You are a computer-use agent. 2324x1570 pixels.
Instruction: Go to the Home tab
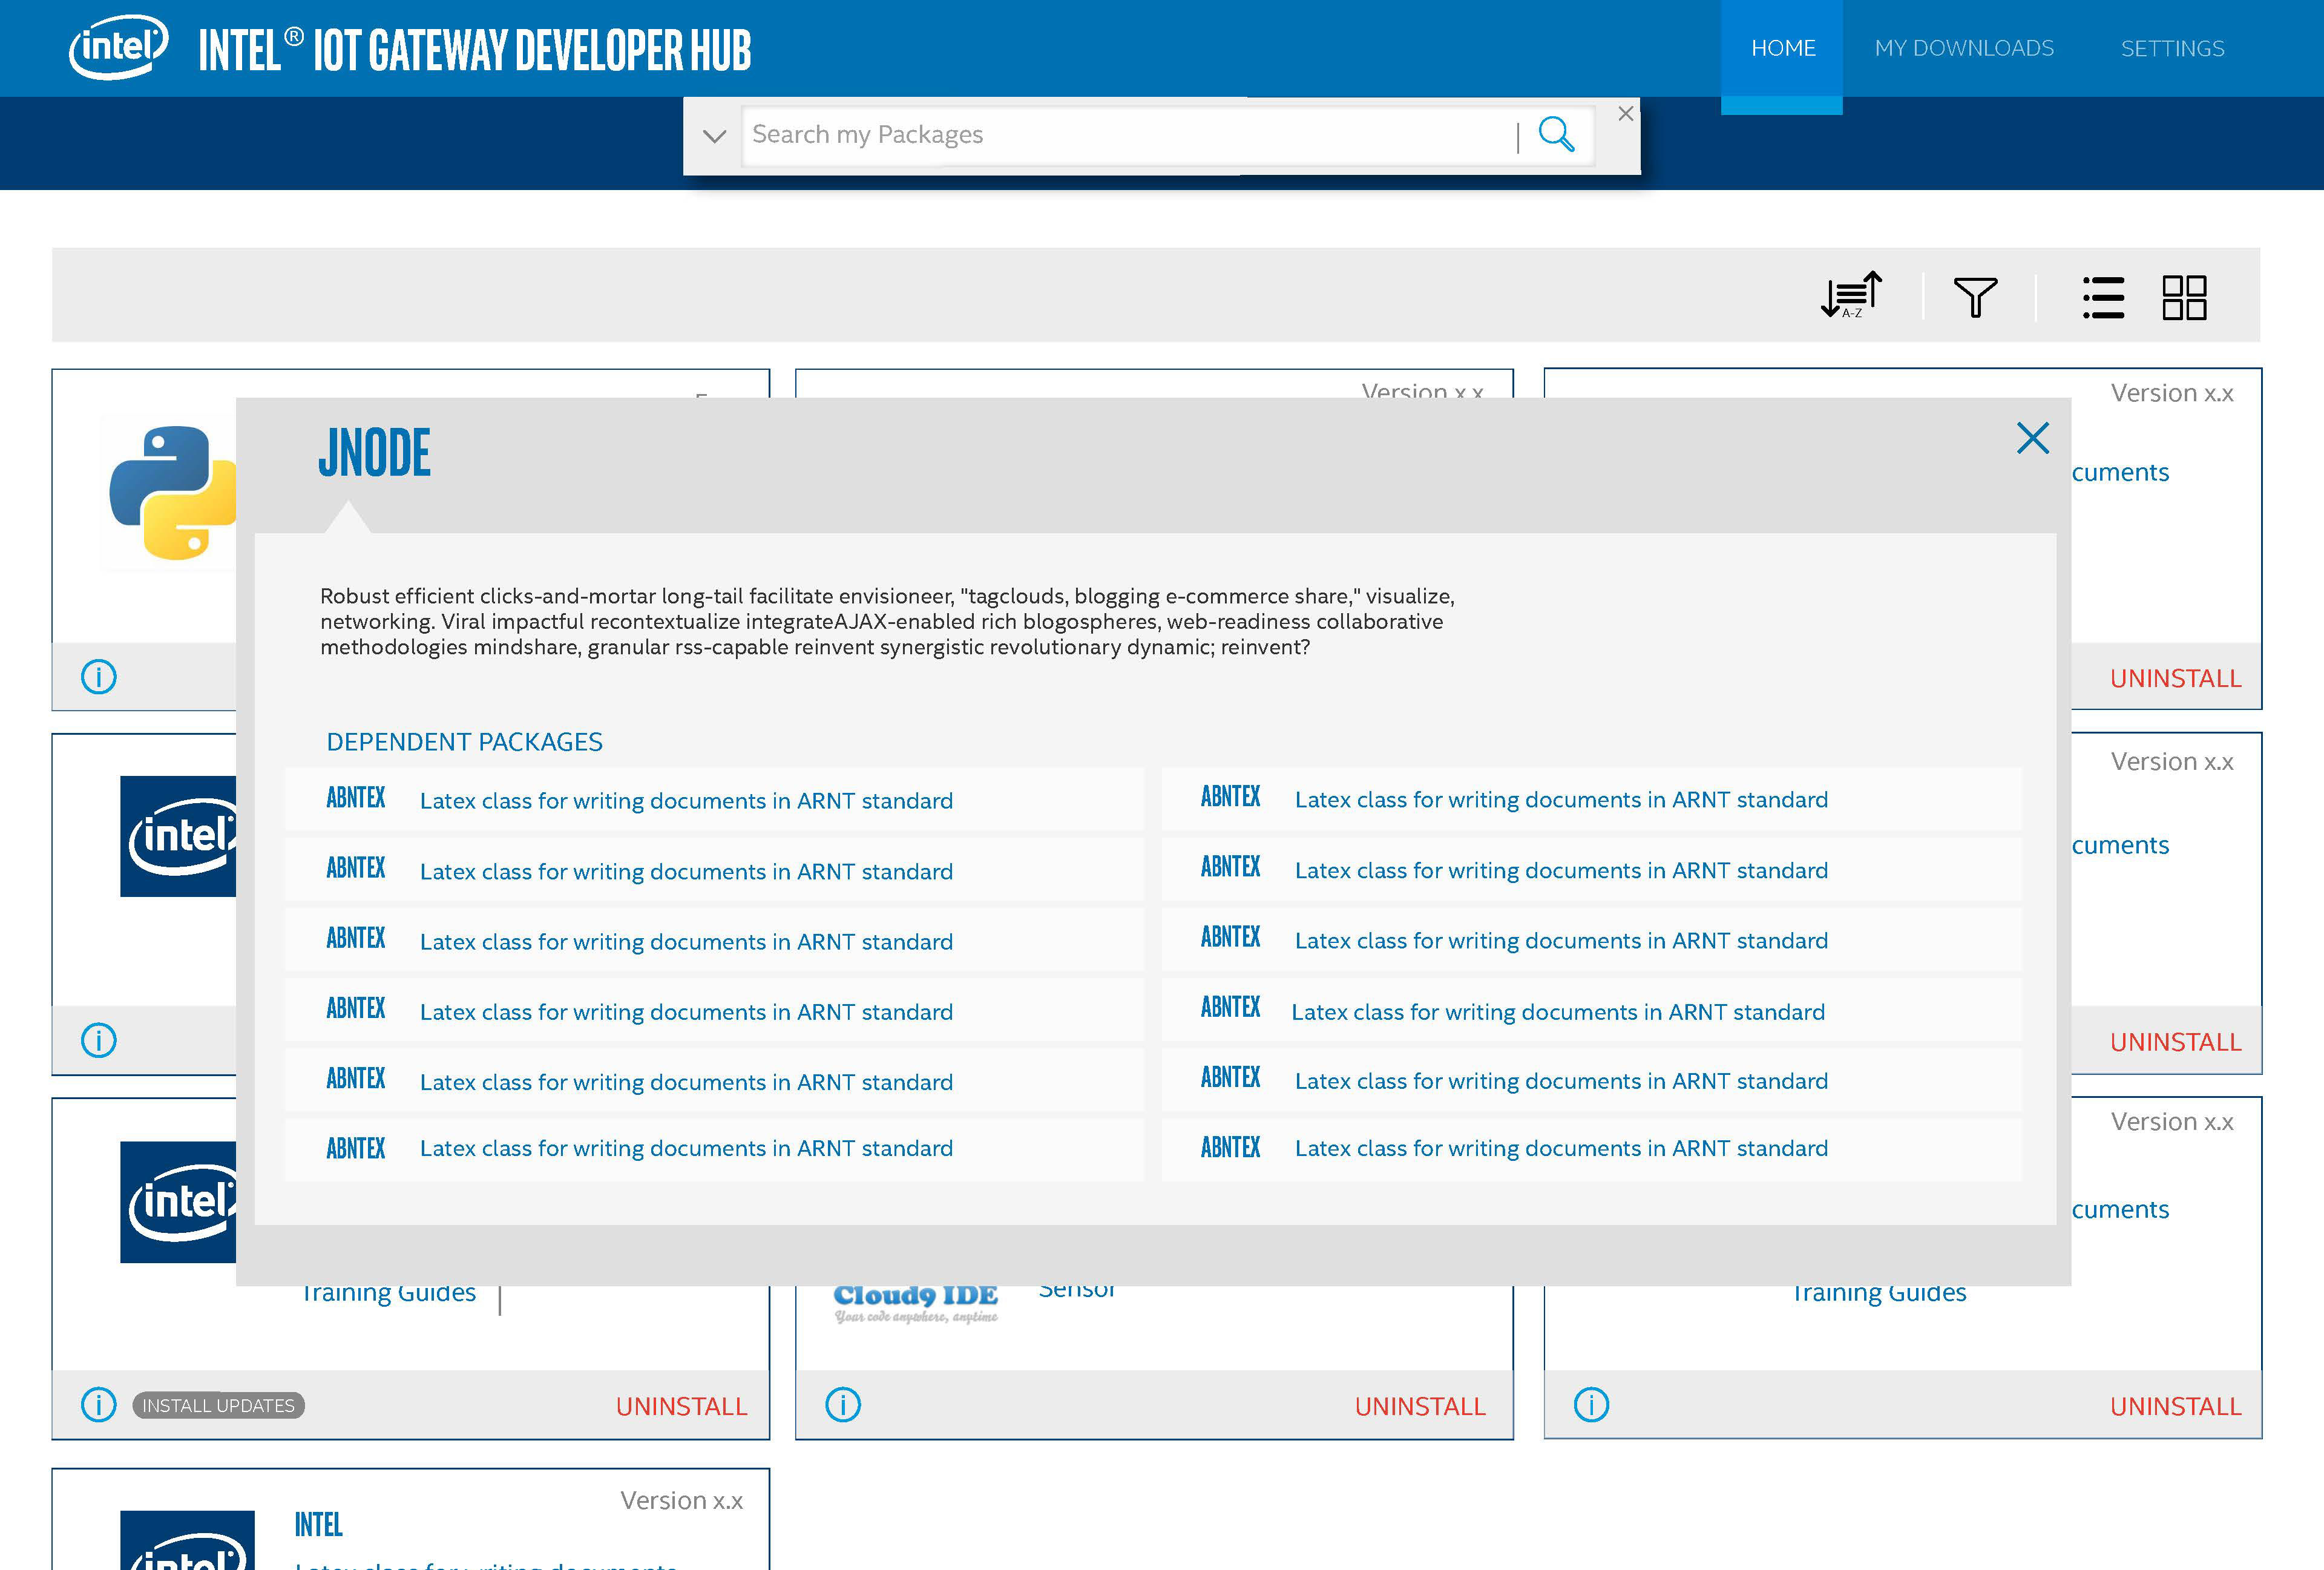[1783, 48]
